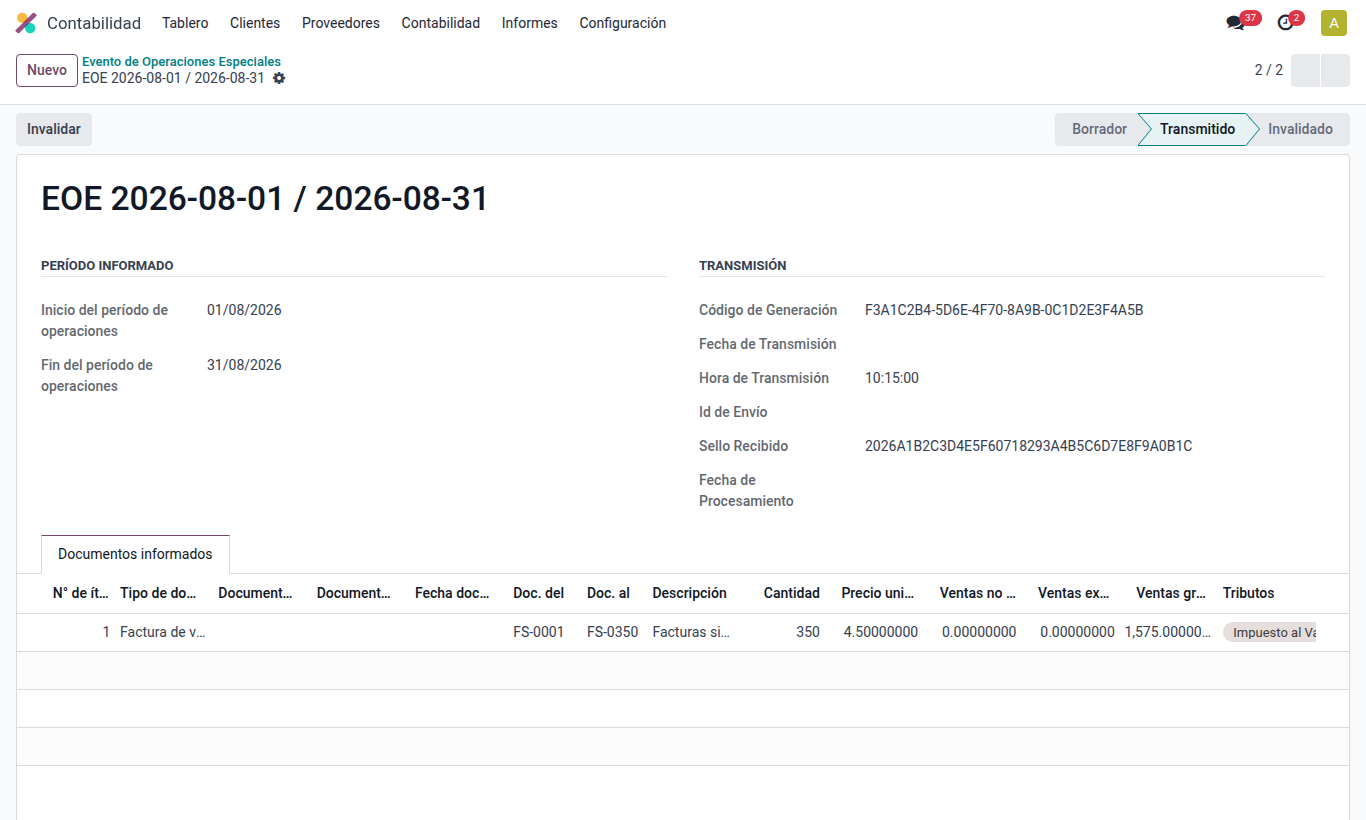Open the Clientes menu

coord(255,23)
